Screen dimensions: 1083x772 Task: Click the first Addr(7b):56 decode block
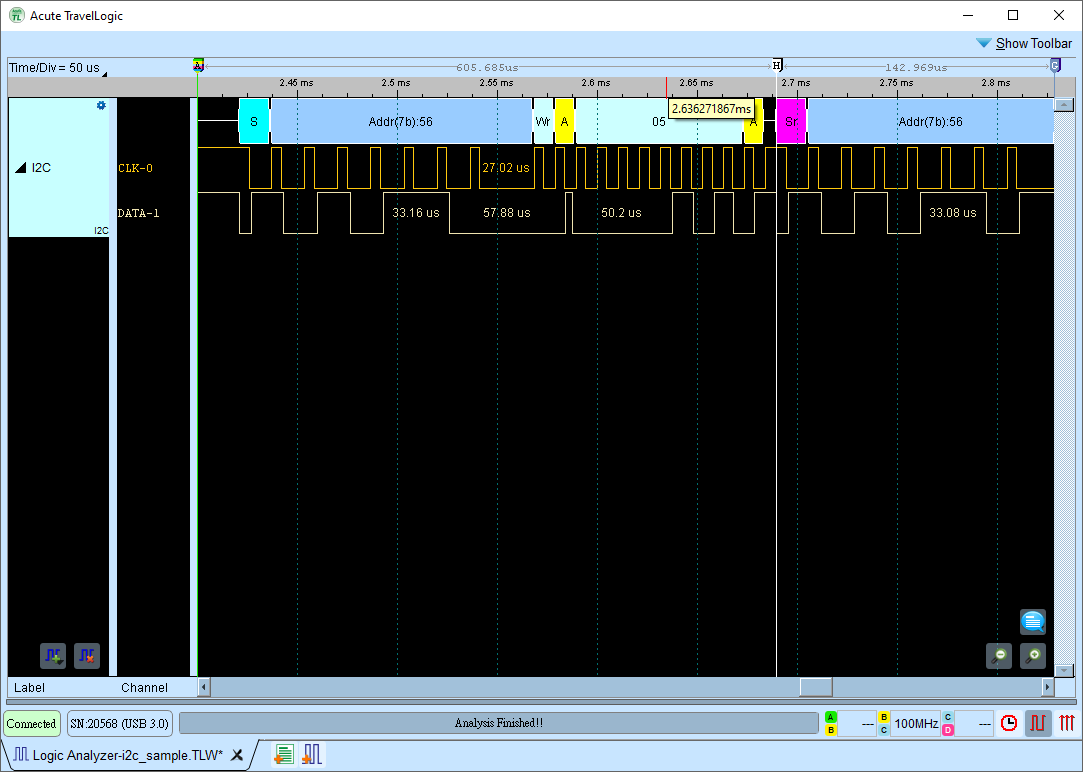click(401, 122)
